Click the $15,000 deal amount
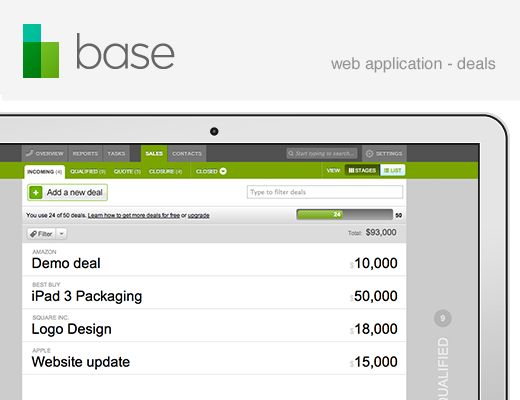The width and height of the screenshot is (520, 400). (x=373, y=362)
